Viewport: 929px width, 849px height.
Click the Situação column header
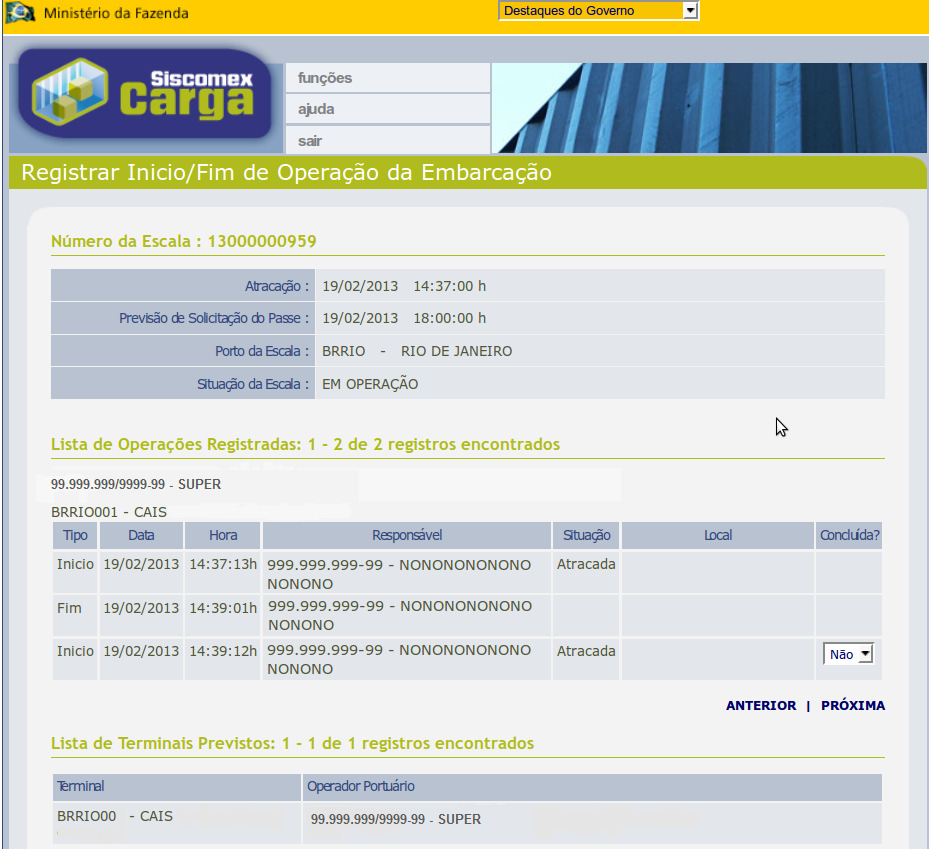[x=586, y=535]
